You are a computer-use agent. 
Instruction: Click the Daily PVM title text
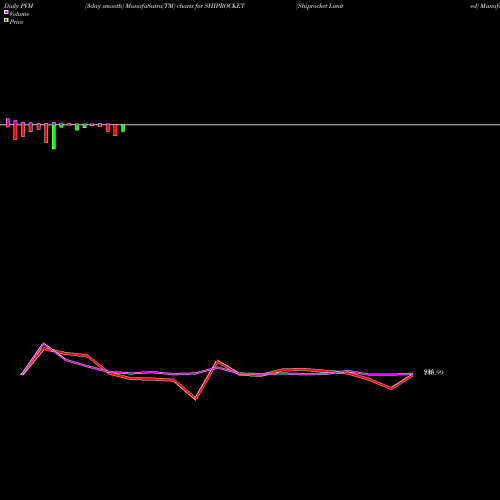pyautogui.click(x=19, y=6)
